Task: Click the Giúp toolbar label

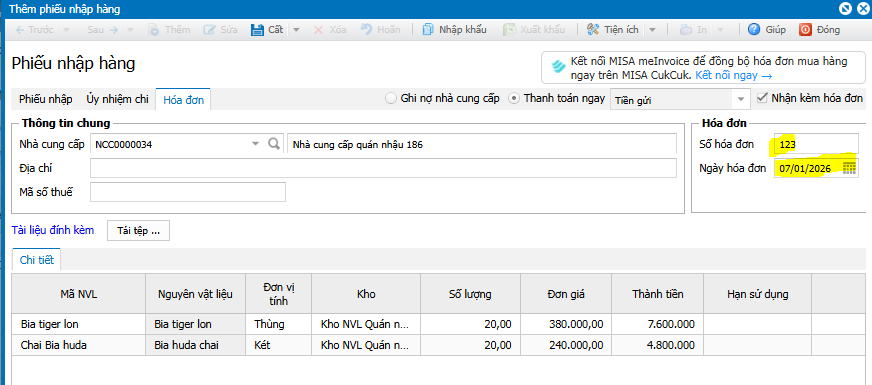Action: (776, 30)
